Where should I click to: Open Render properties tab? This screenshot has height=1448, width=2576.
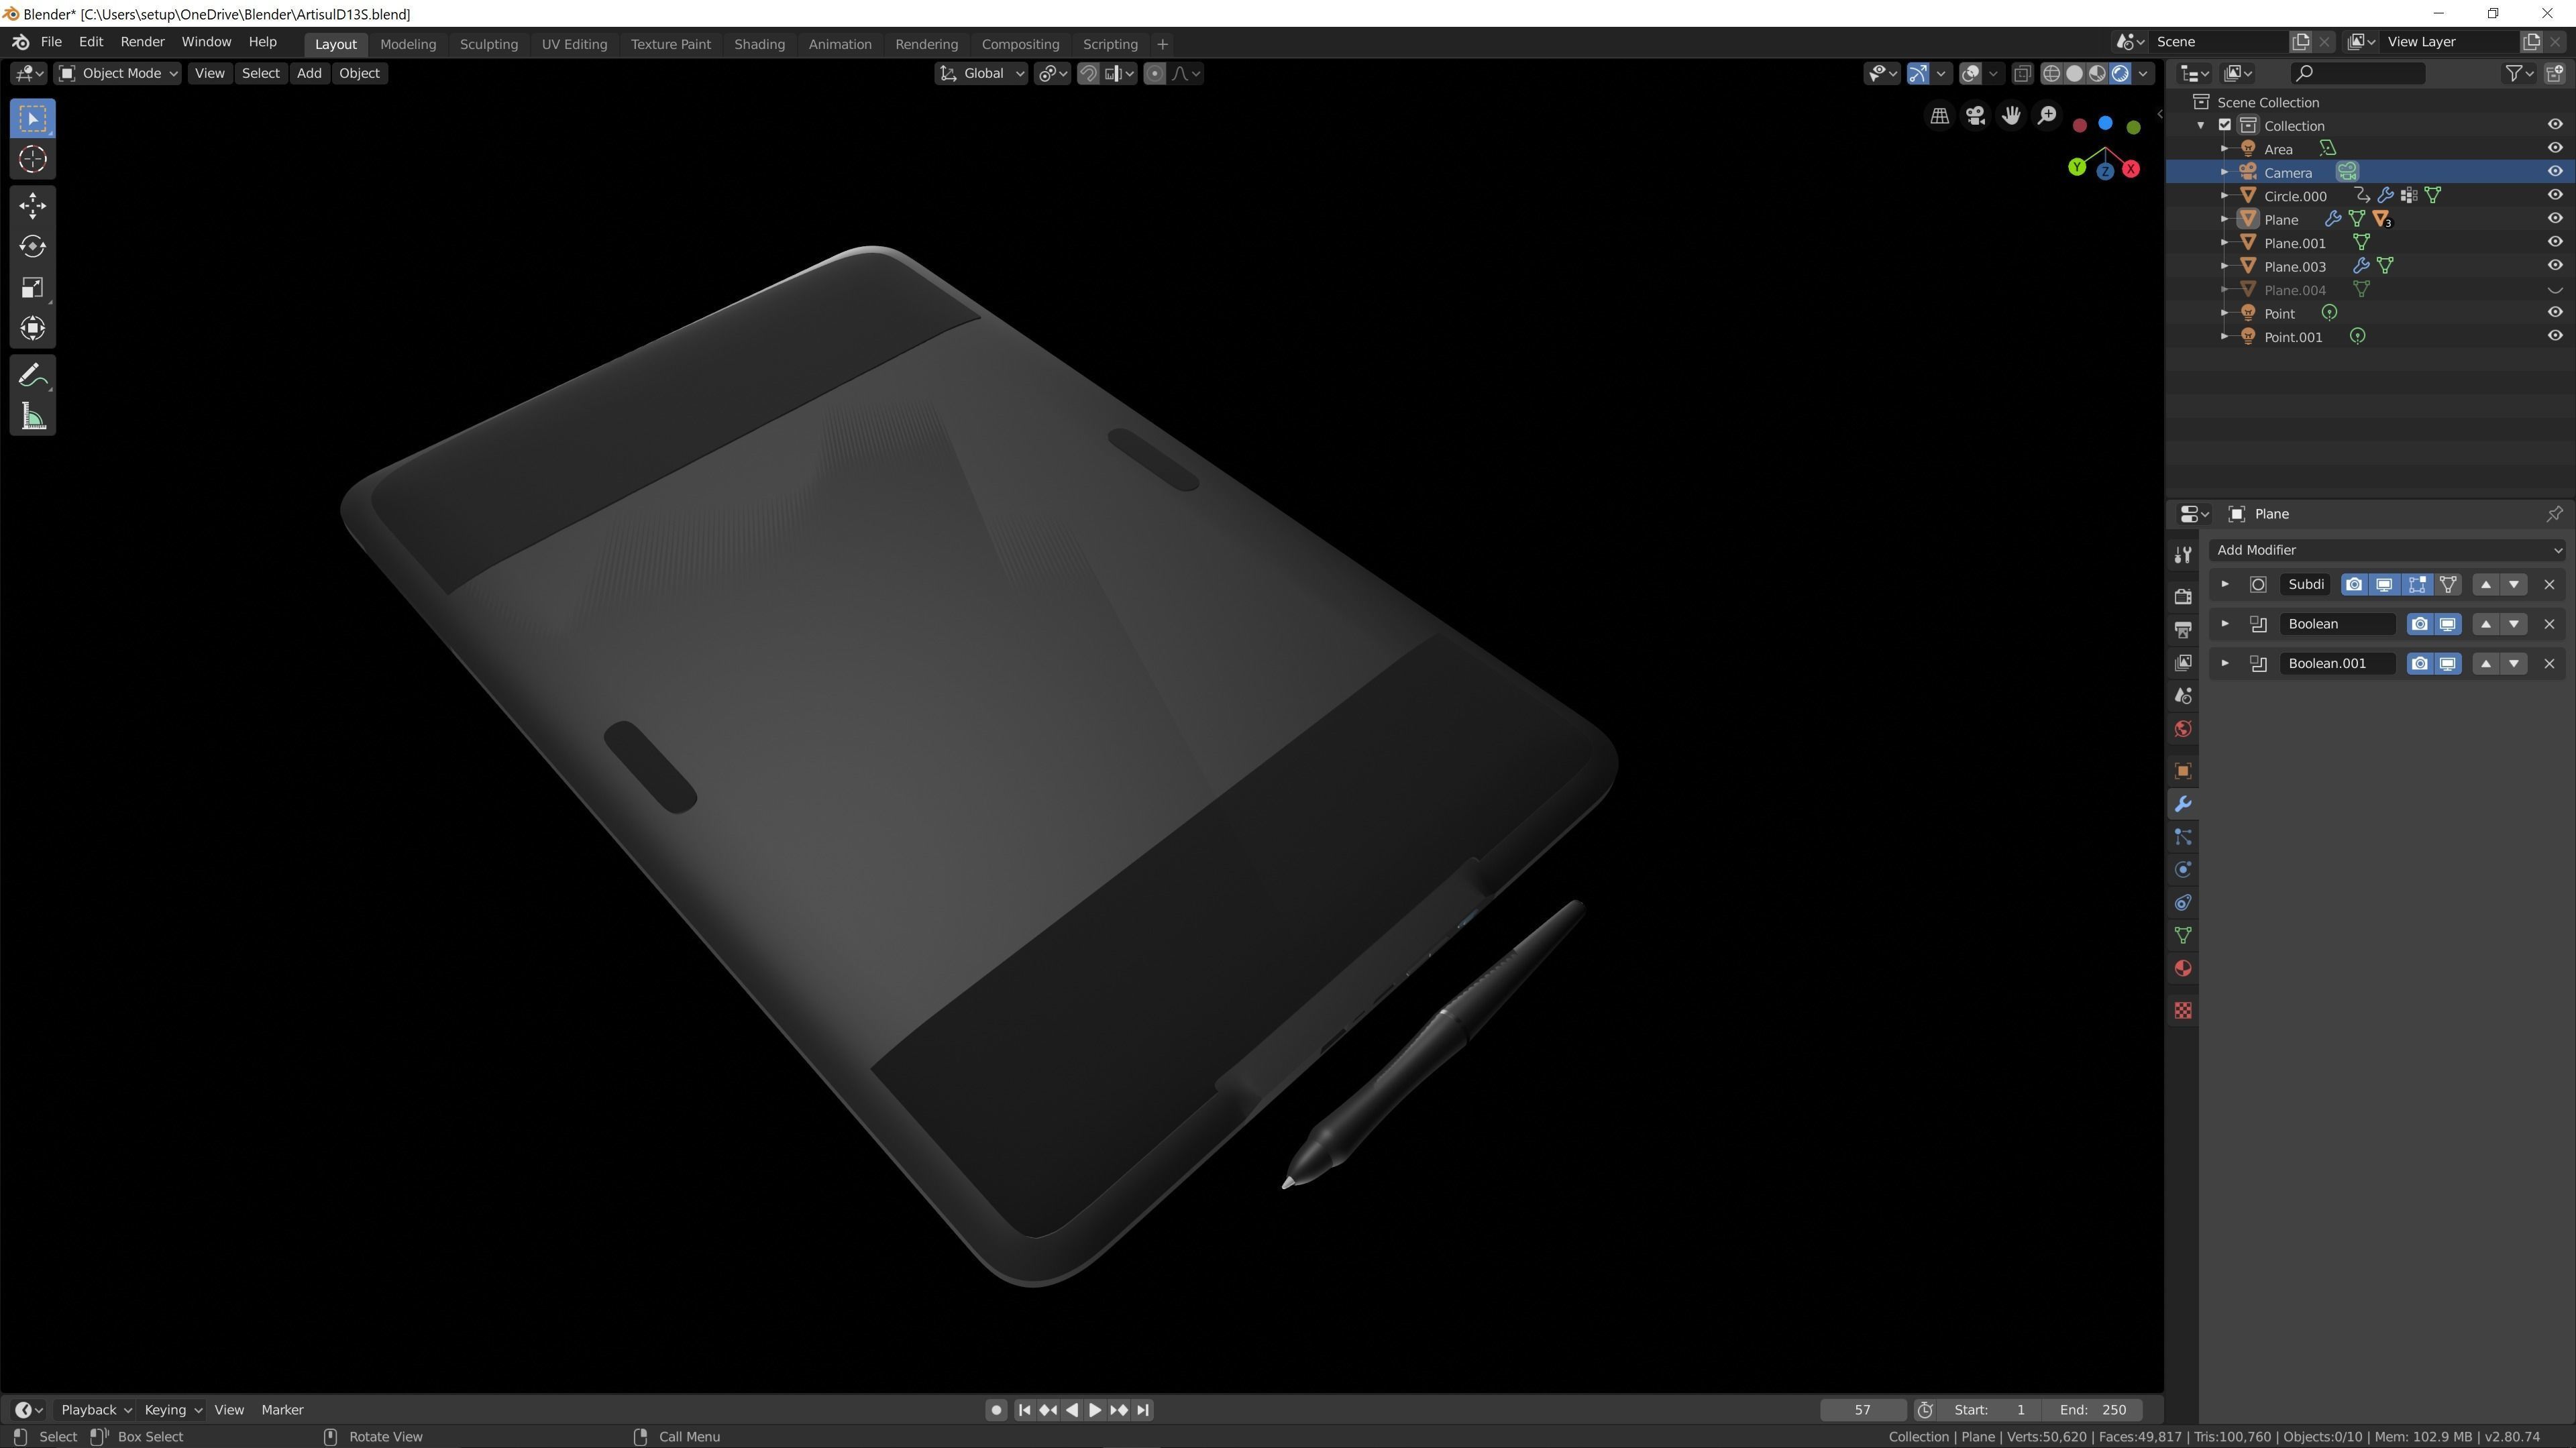tap(2183, 597)
